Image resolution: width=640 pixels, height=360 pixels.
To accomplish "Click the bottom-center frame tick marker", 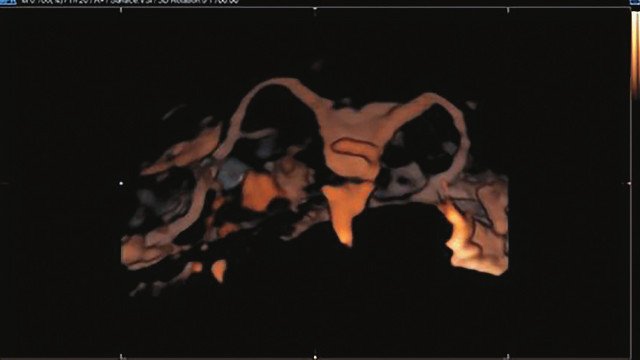I will [x=315, y=357].
